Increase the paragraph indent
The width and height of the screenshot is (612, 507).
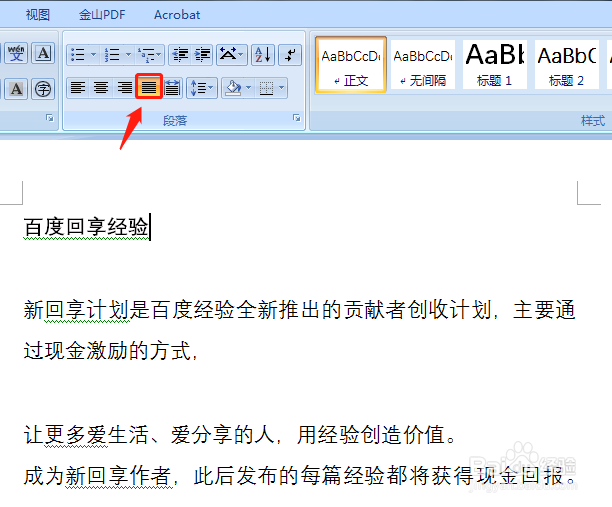(202, 54)
